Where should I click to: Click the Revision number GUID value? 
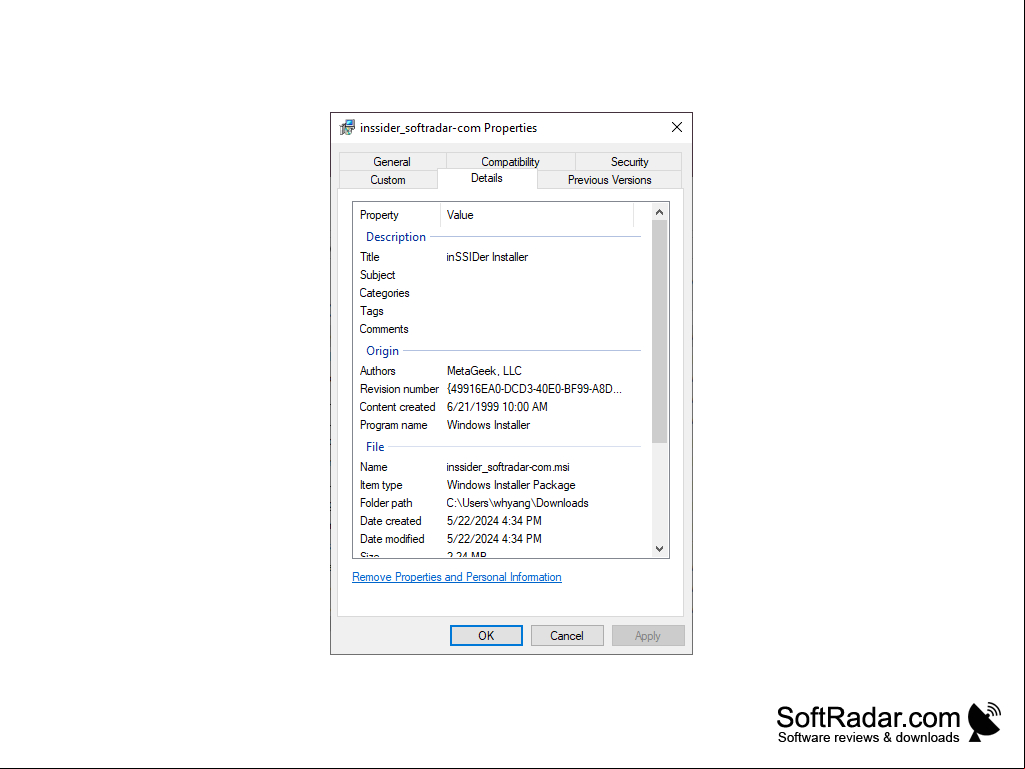534,389
